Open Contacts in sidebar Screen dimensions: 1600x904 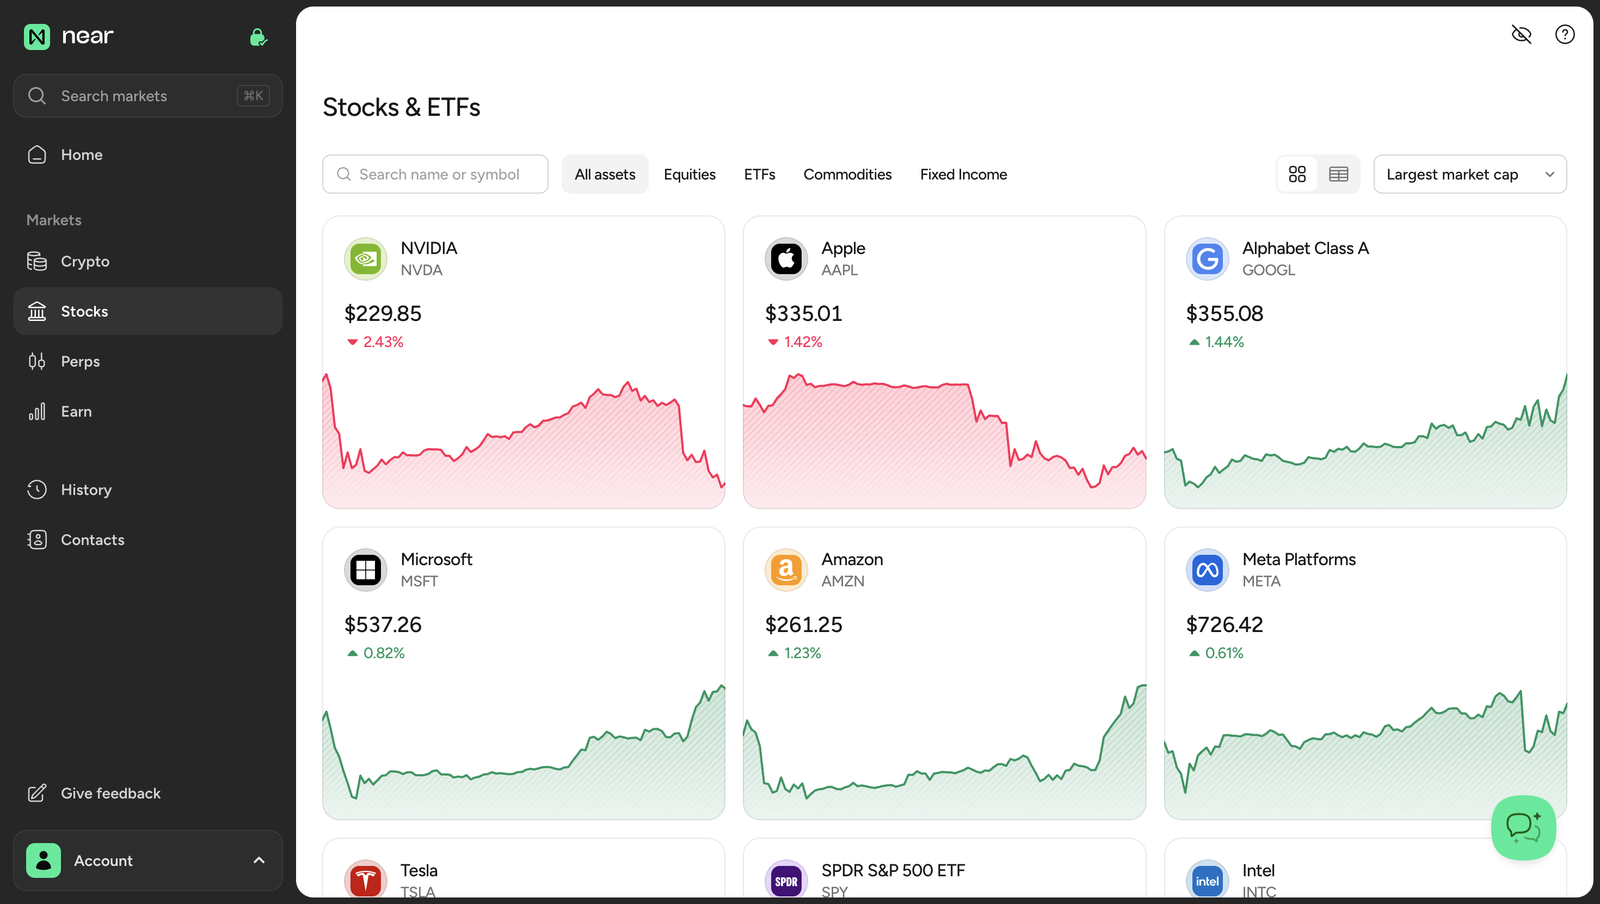pos(148,539)
